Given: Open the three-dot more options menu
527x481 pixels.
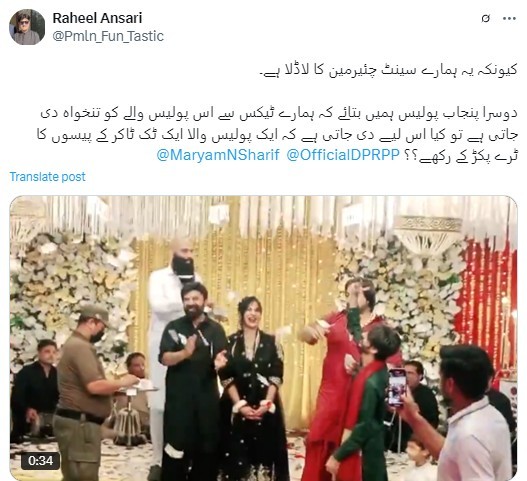Looking at the screenshot, I should pos(509,19).
